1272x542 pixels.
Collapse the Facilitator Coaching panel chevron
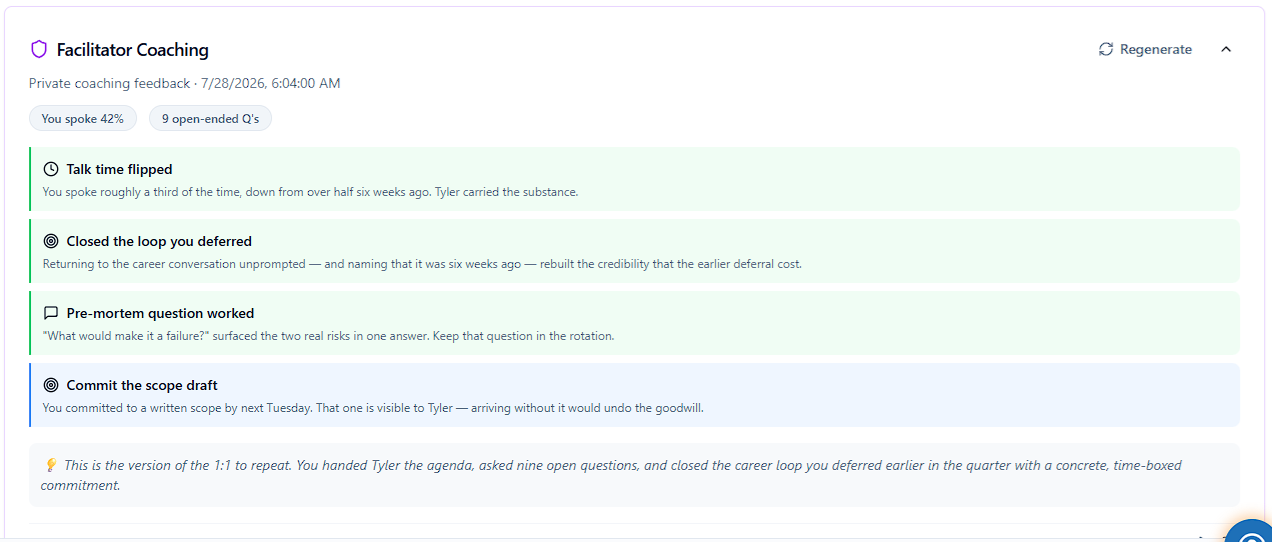pos(1226,49)
